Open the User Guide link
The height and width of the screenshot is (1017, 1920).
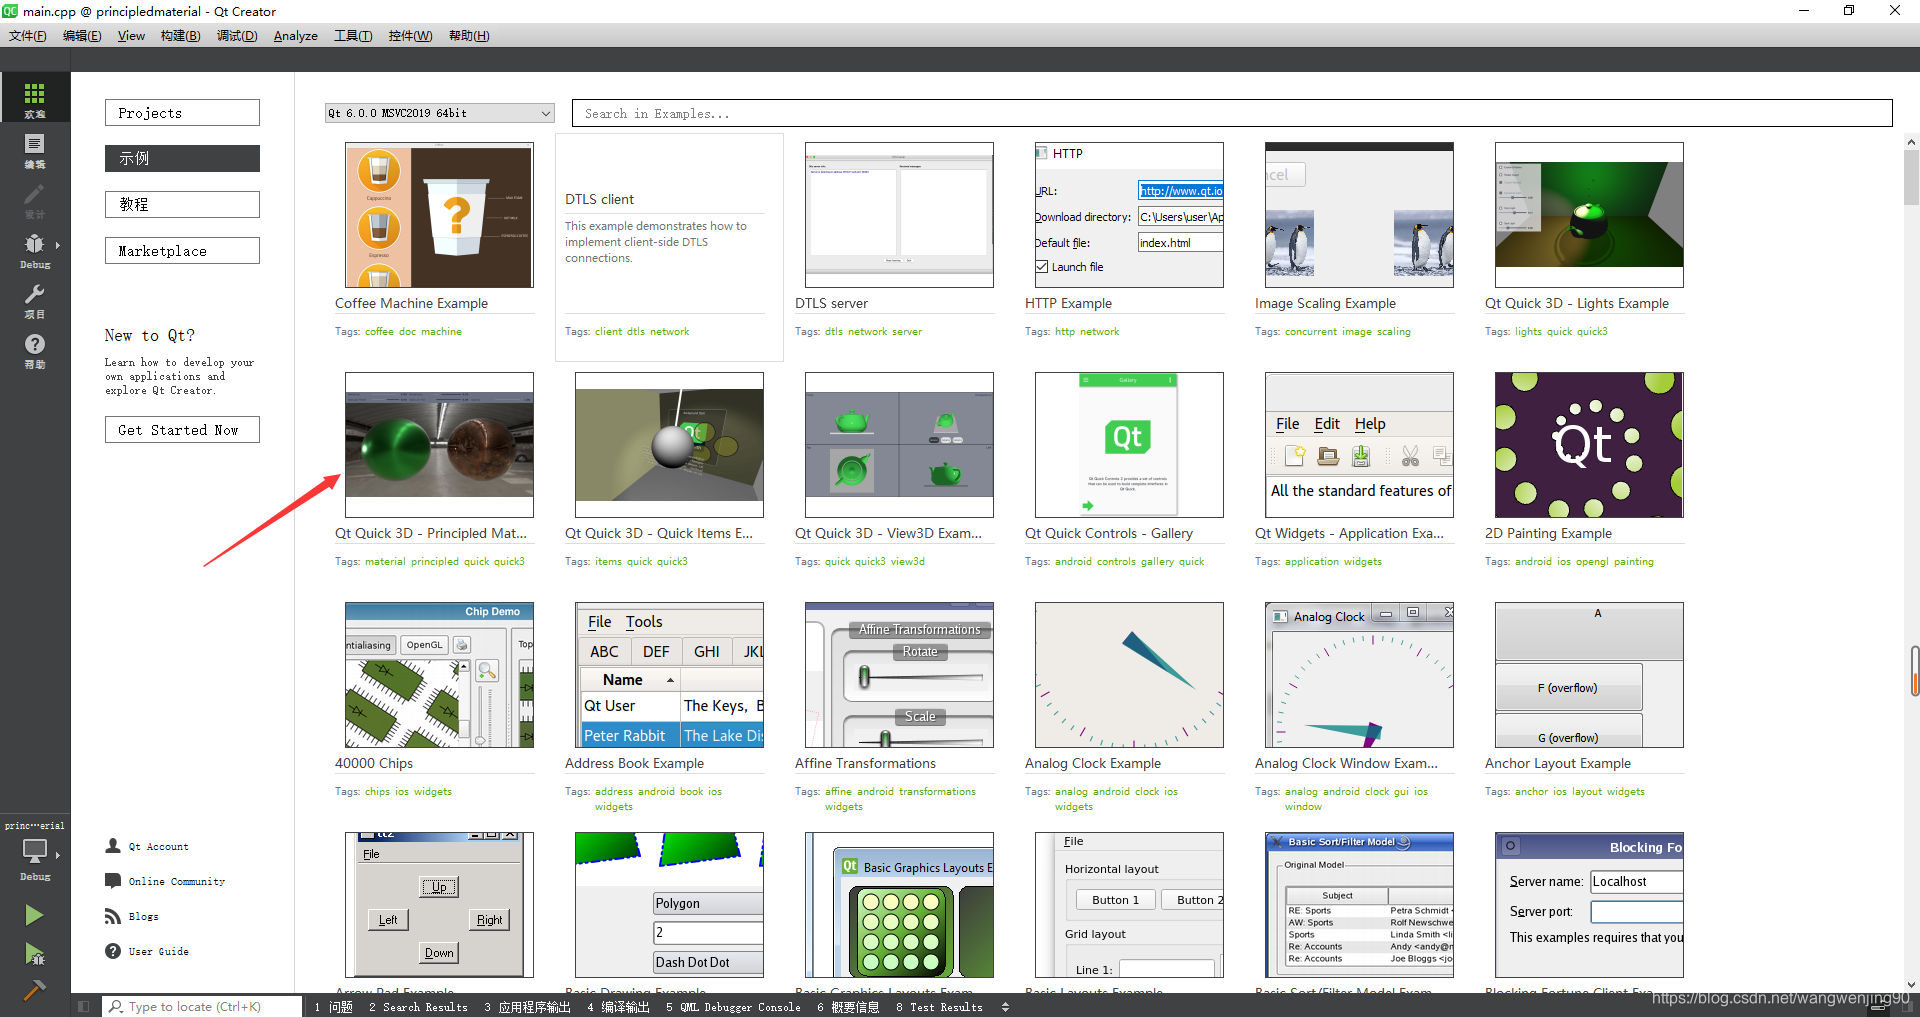point(159,951)
